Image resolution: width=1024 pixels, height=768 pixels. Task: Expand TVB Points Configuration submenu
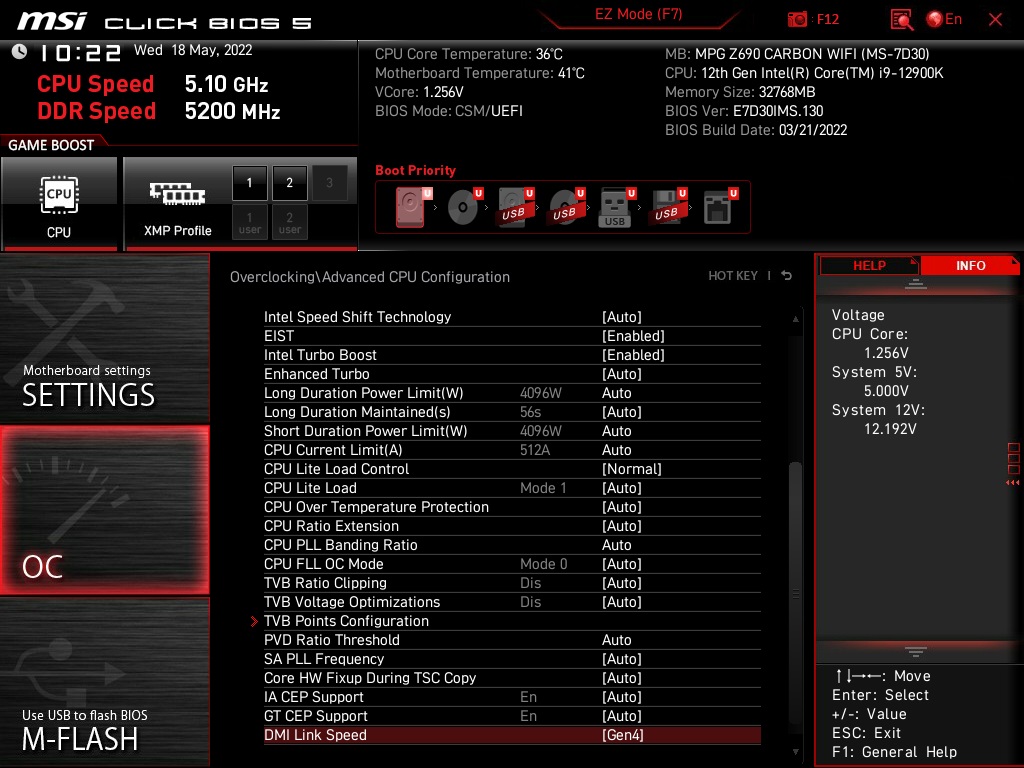pyautogui.click(x=512, y=620)
